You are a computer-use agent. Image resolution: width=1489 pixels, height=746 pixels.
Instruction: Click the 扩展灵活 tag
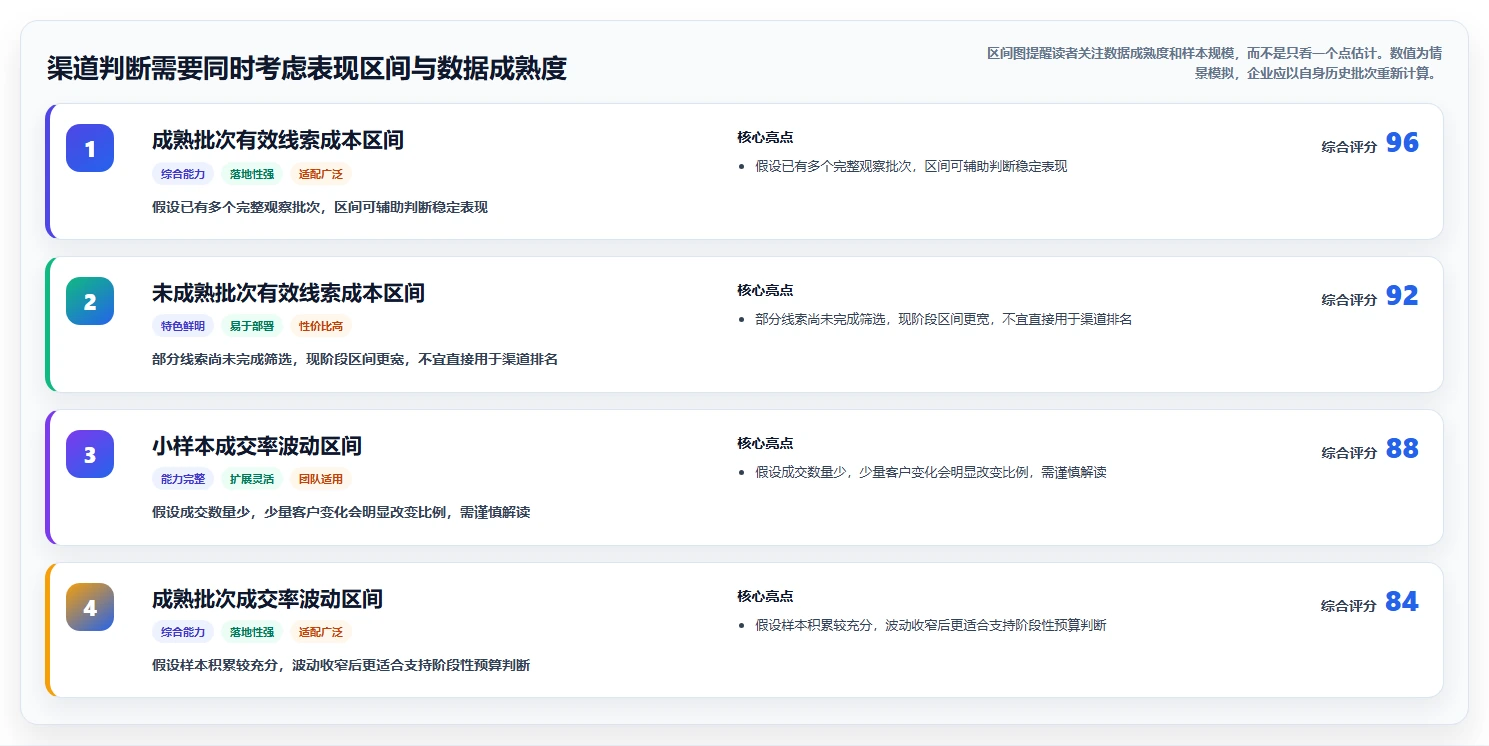pyautogui.click(x=252, y=479)
